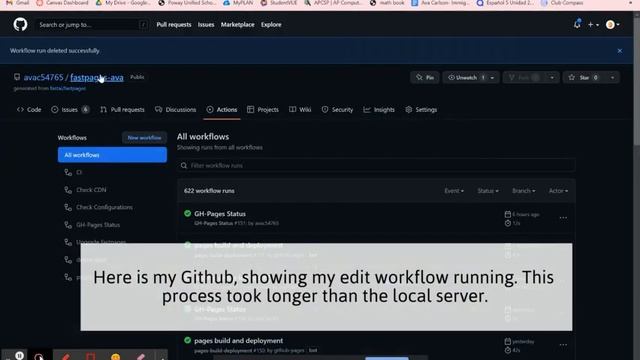The image size is (640, 360).
Task: Switch to the repository Pull requests tab
Action: [x=122, y=109]
